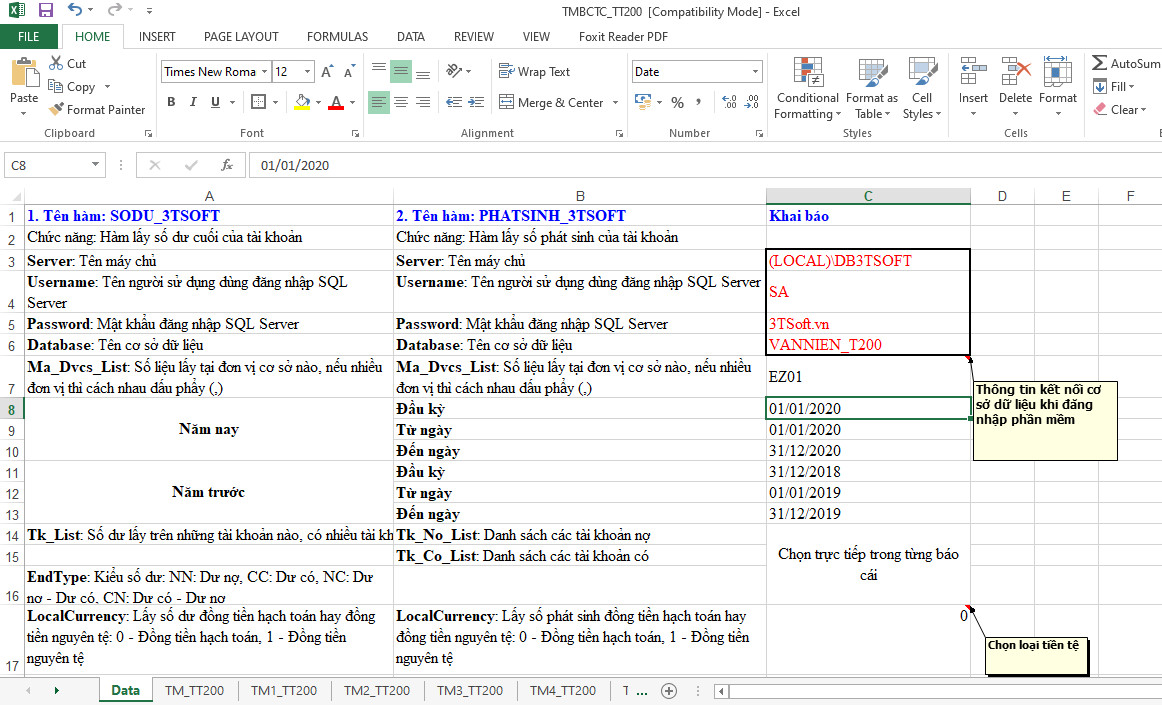1162x705 pixels.
Task: Open the FILE menu
Action: [29, 36]
